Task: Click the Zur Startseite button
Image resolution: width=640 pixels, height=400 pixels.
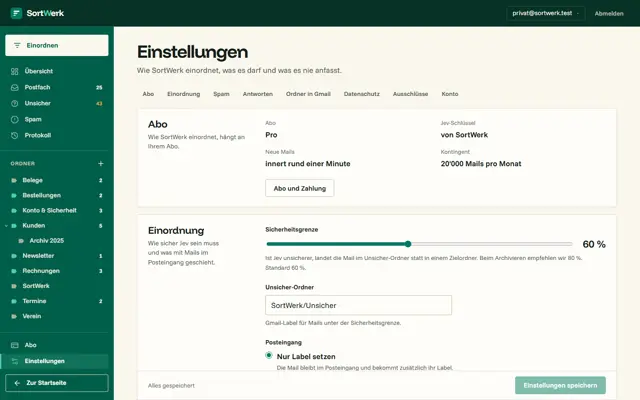Action: tap(57, 383)
